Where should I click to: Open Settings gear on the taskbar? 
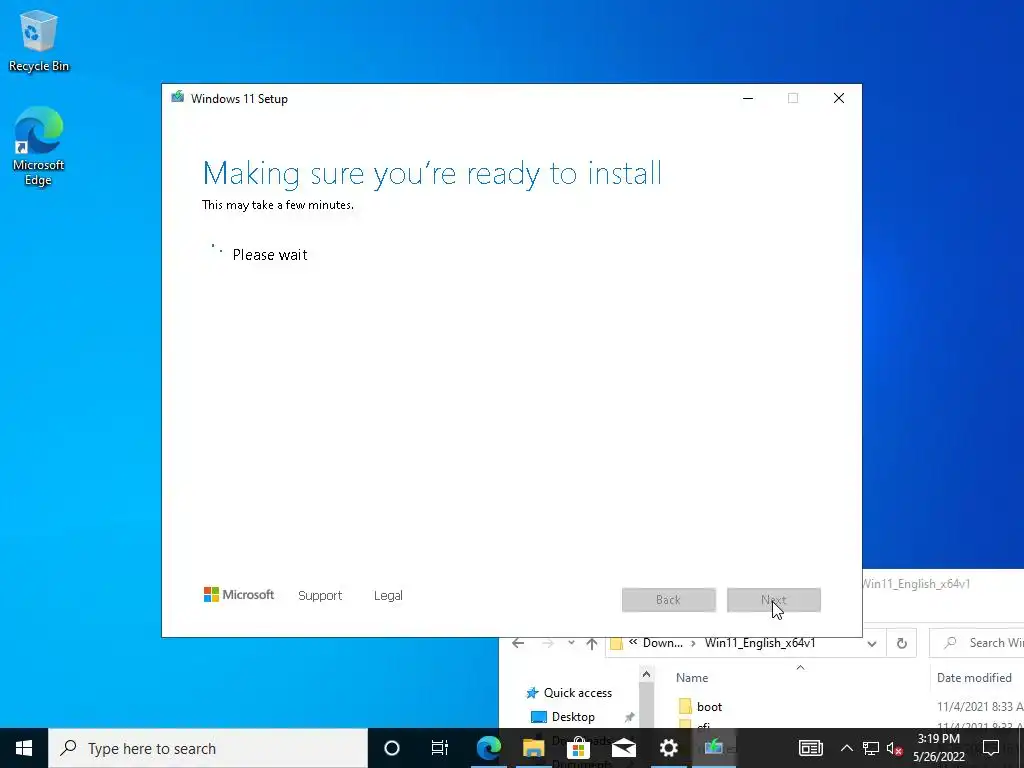point(669,748)
